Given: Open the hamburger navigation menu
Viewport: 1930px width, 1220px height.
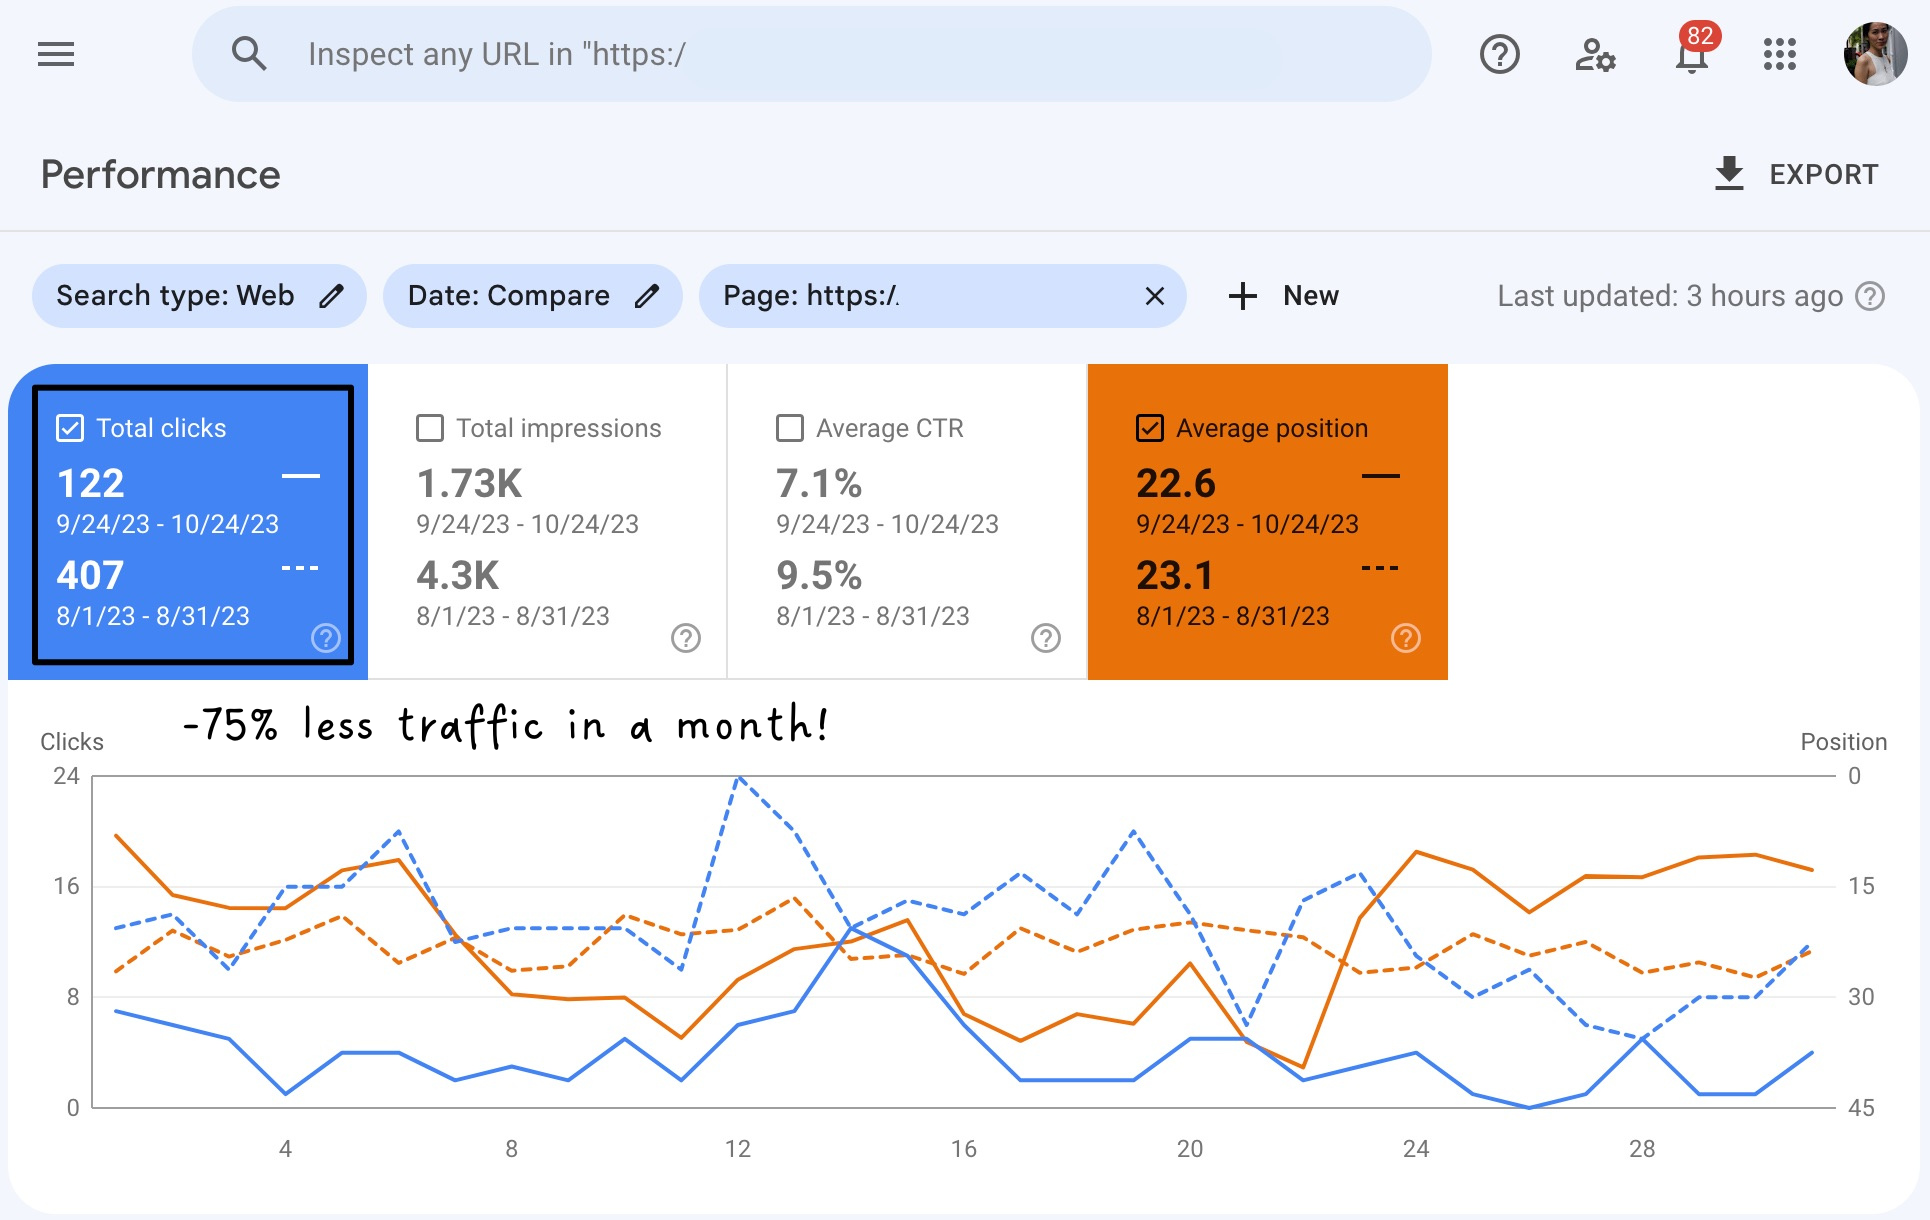Looking at the screenshot, I should coord(56,54).
